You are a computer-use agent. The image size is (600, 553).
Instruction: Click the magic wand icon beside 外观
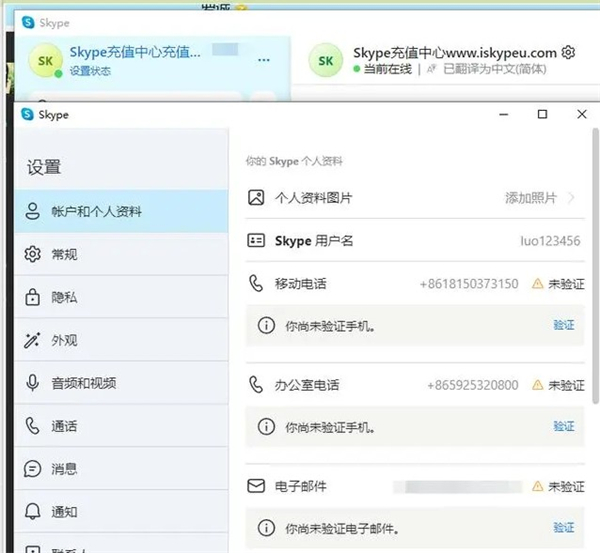(32, 340)
